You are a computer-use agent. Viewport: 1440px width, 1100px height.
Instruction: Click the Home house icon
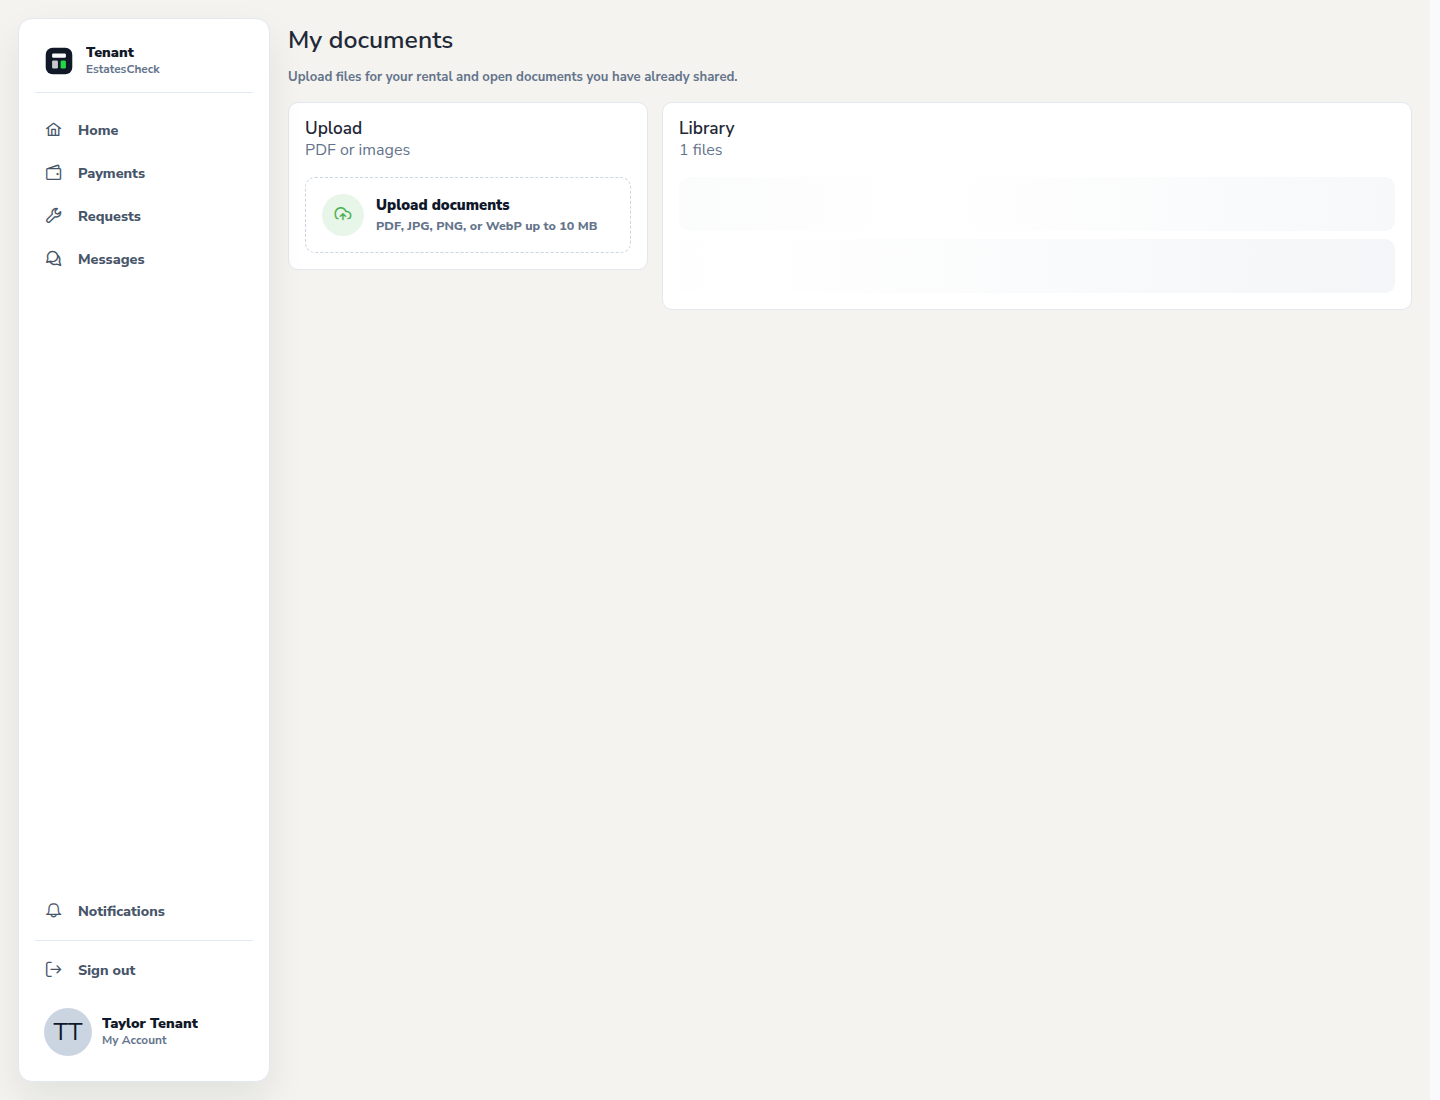[x=54, y=130]
